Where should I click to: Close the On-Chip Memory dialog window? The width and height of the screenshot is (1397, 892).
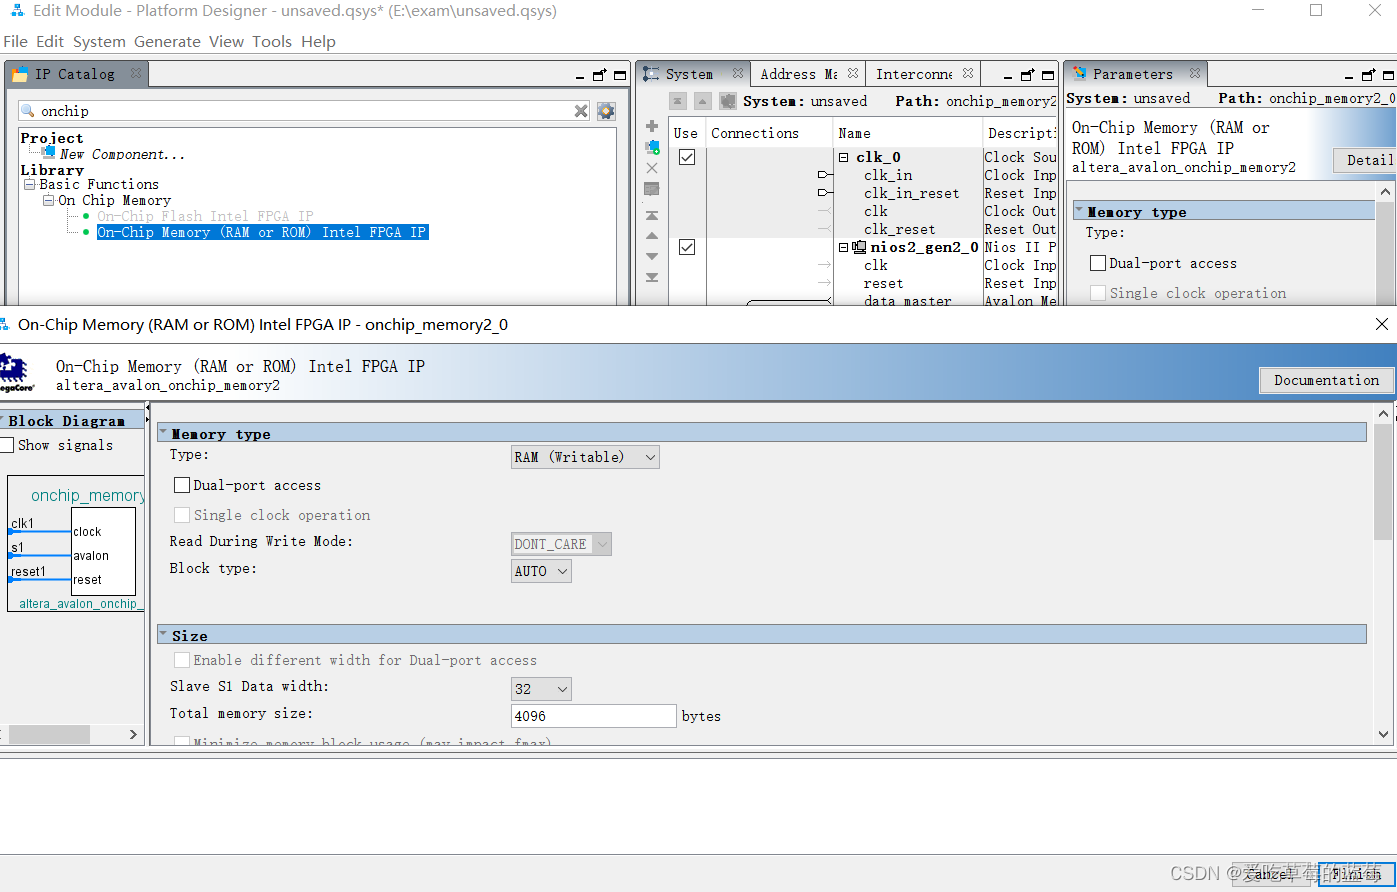pyautogui.click(x=1382, y=324)
